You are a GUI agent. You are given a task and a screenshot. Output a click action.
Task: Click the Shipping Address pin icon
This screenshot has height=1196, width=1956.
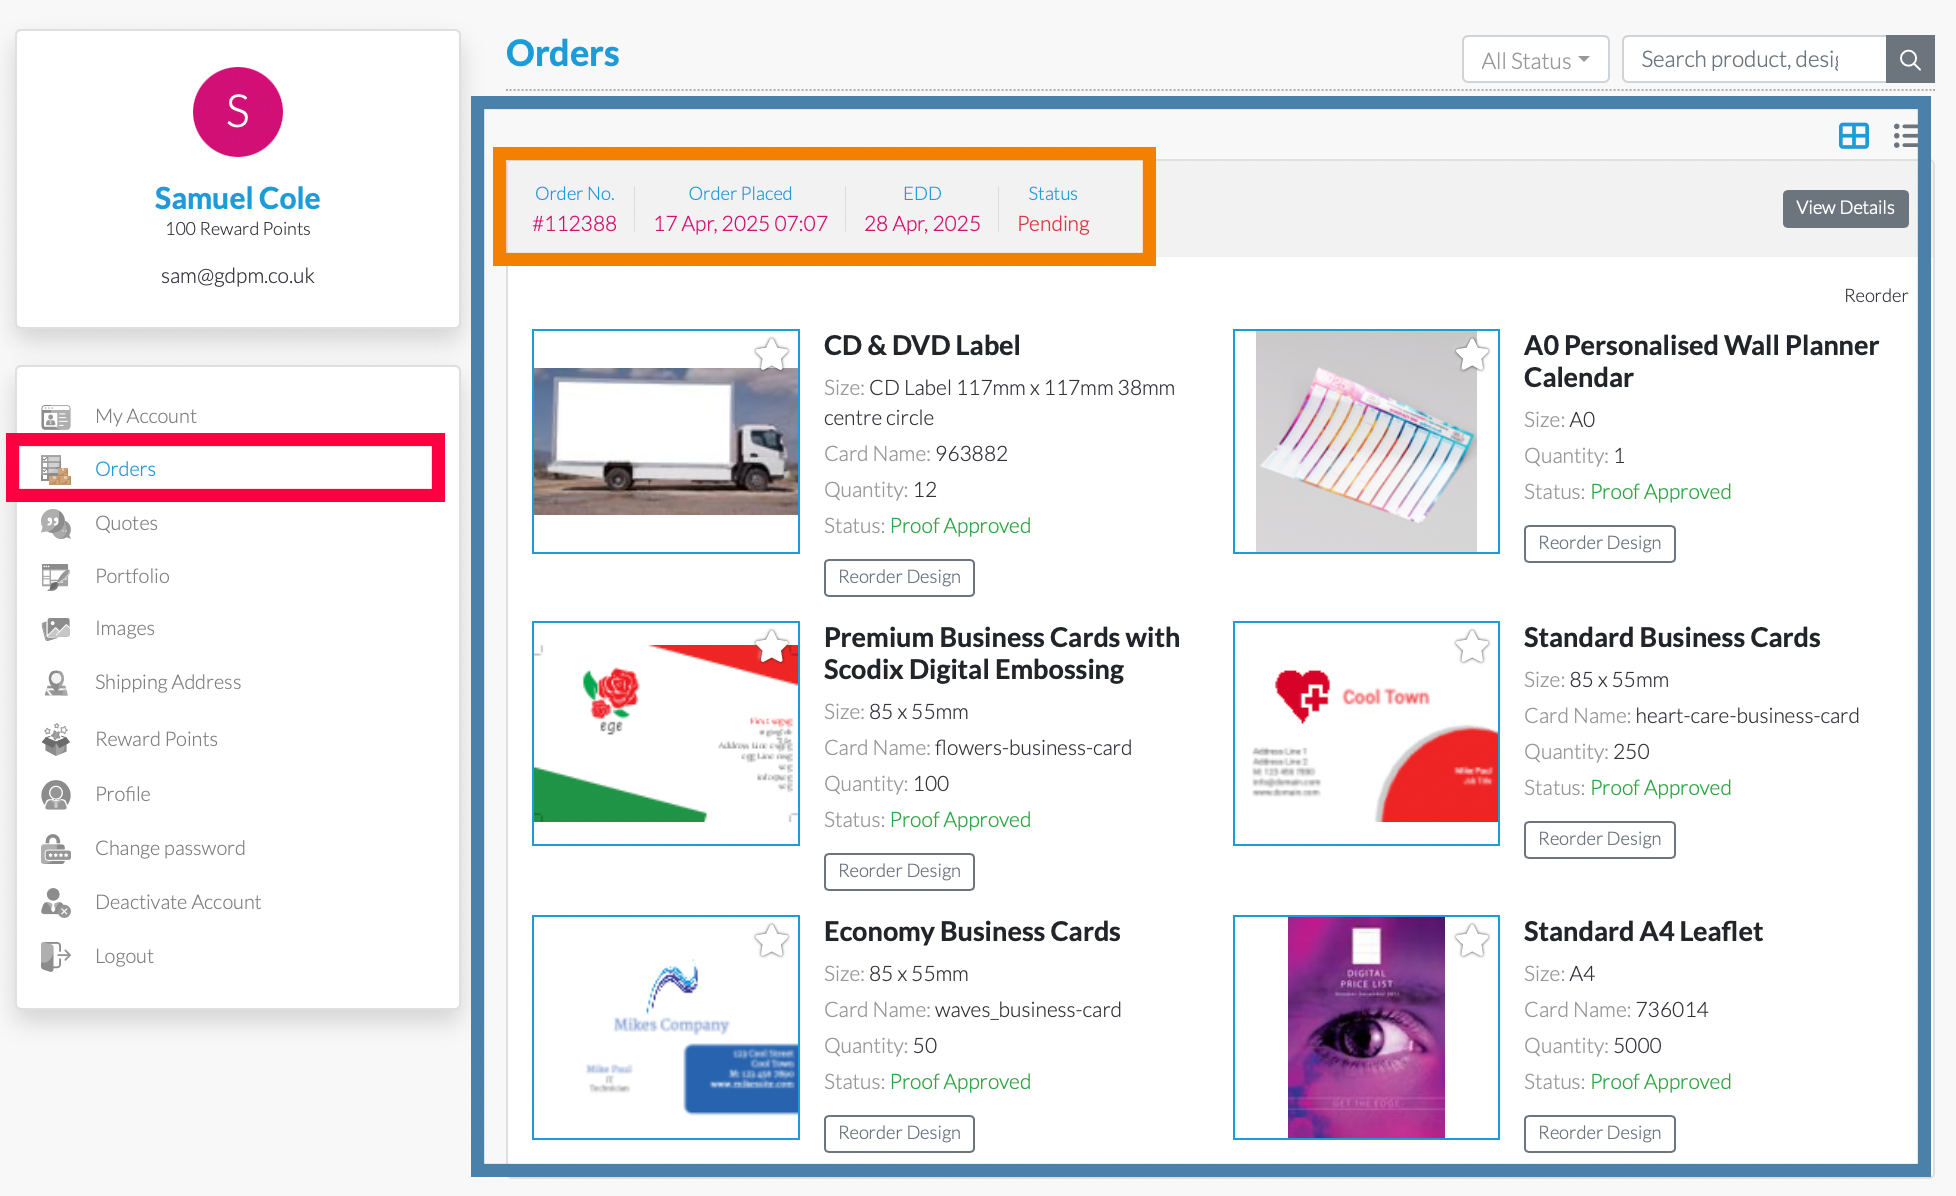click(56, 682)
